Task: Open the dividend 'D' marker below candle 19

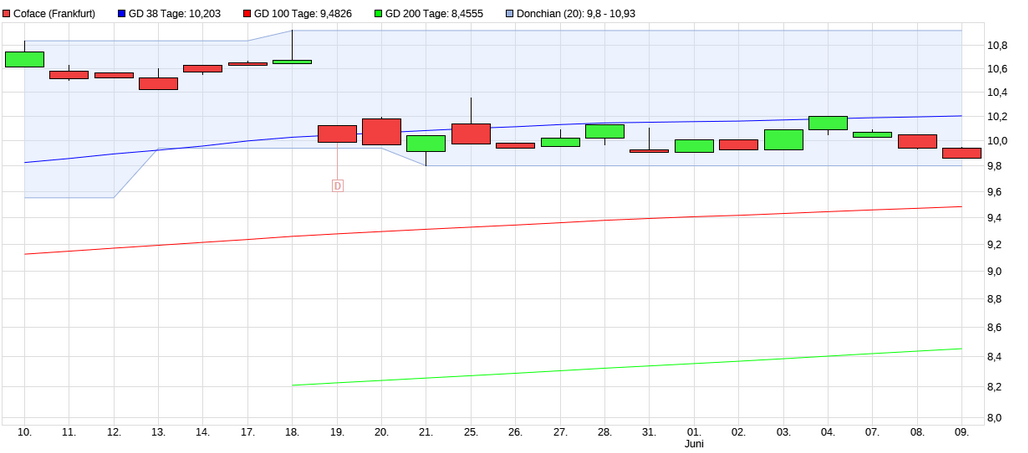Action: [337, 185]
